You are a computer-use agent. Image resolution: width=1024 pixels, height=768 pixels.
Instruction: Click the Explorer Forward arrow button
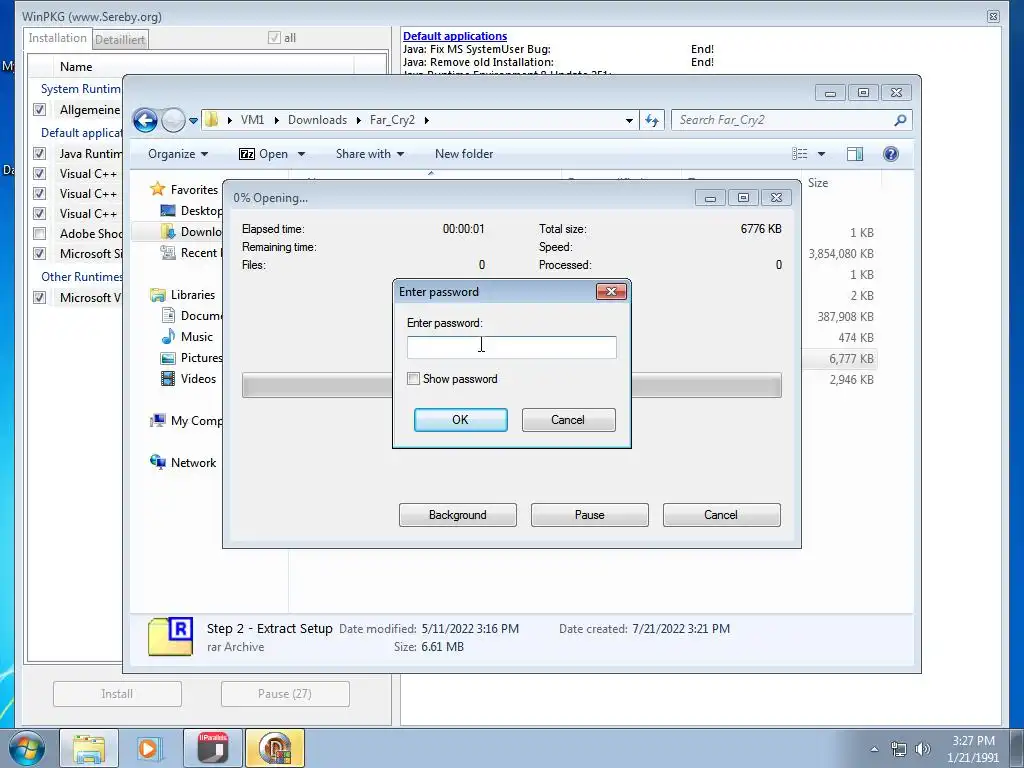pos(173,120)
